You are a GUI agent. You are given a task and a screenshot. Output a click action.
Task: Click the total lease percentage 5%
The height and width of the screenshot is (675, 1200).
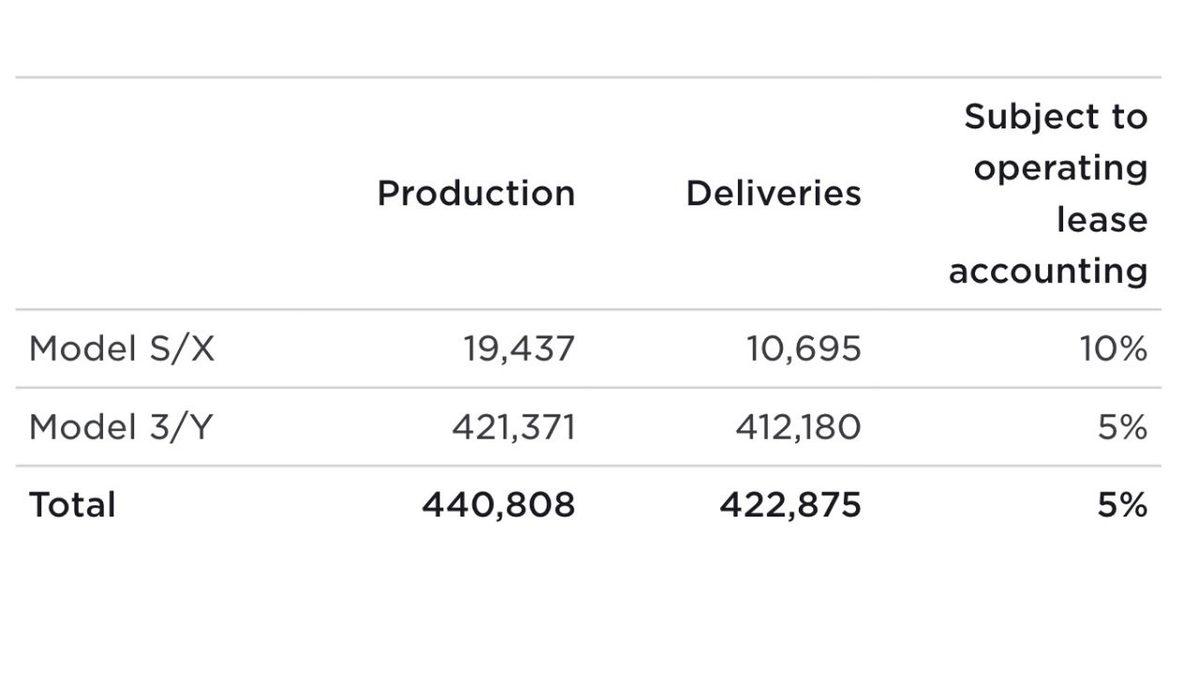(1122, 504)
